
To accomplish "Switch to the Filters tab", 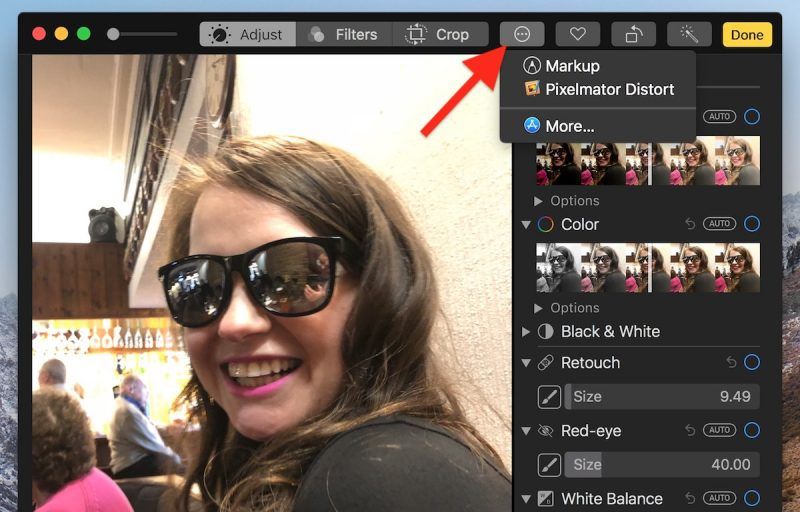I will (344, 34).
